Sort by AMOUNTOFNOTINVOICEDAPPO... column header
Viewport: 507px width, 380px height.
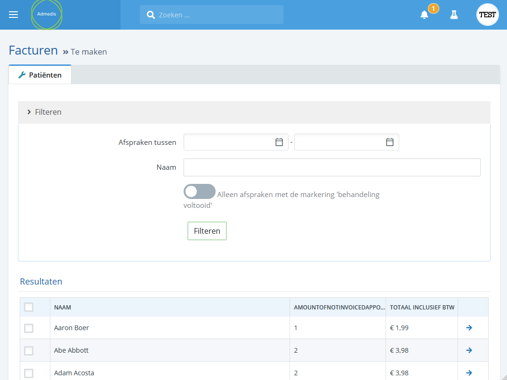339,307
